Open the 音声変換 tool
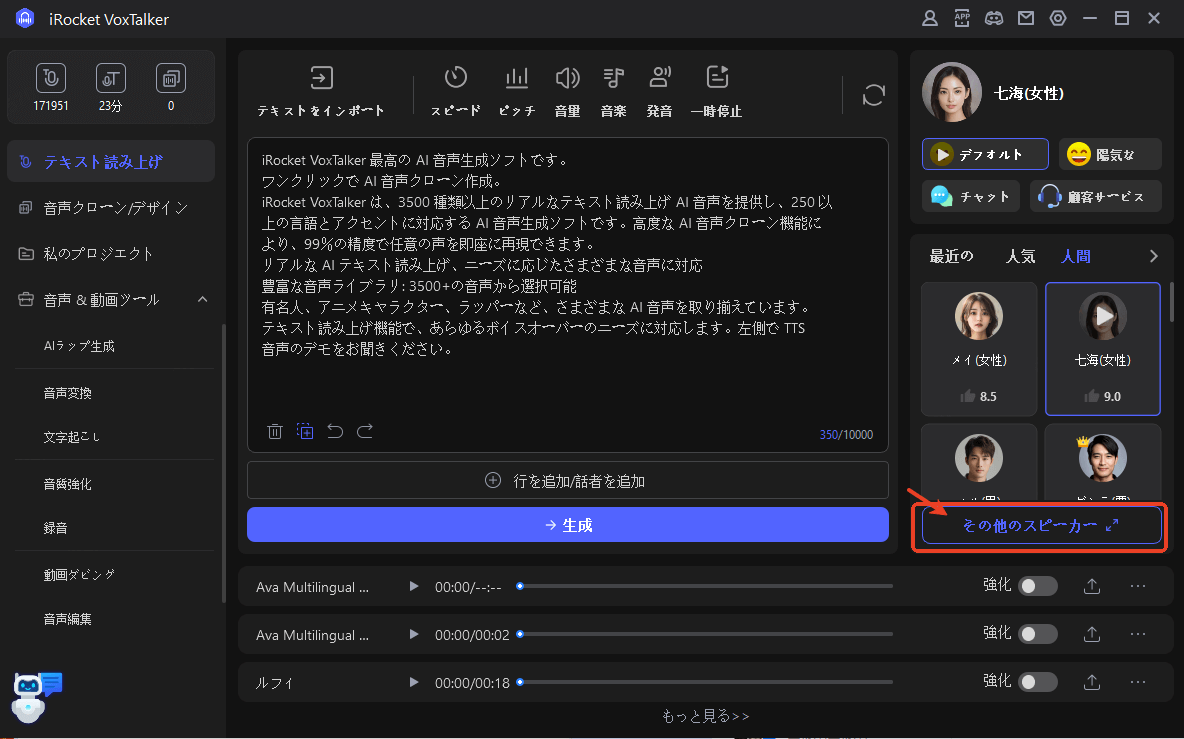The height and width of the screenshot is (739, 1184). (67, 393)
